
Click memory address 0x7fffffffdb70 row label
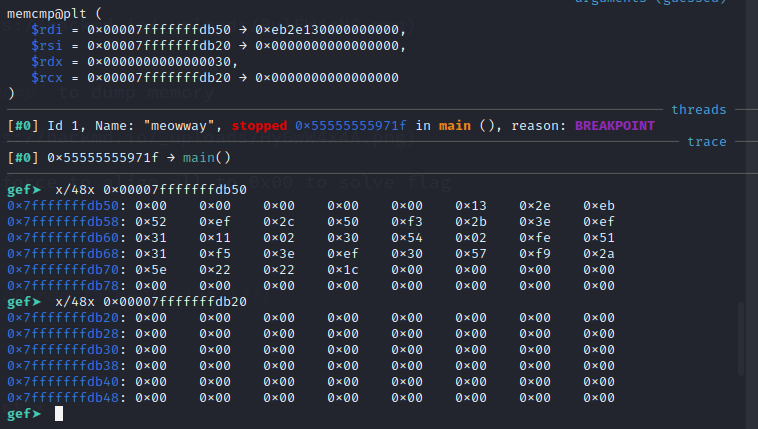(x=65, y=269)
